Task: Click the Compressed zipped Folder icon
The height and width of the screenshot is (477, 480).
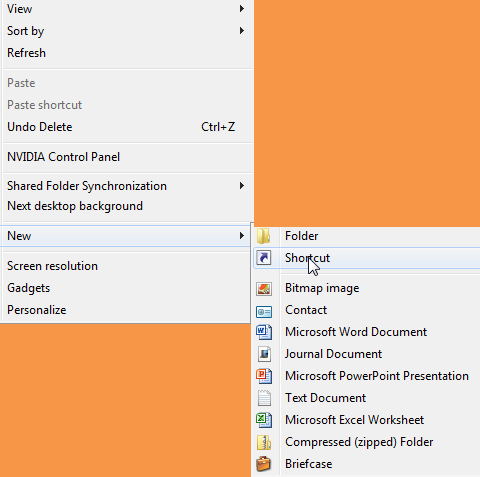Action: click(264, 442)
